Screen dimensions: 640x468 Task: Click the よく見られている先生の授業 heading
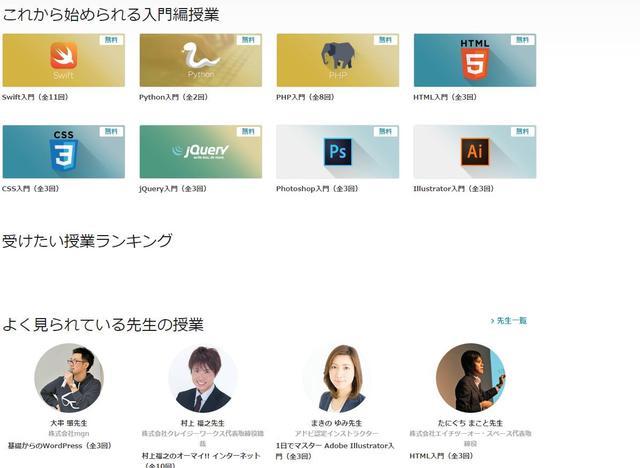point(103,324)
